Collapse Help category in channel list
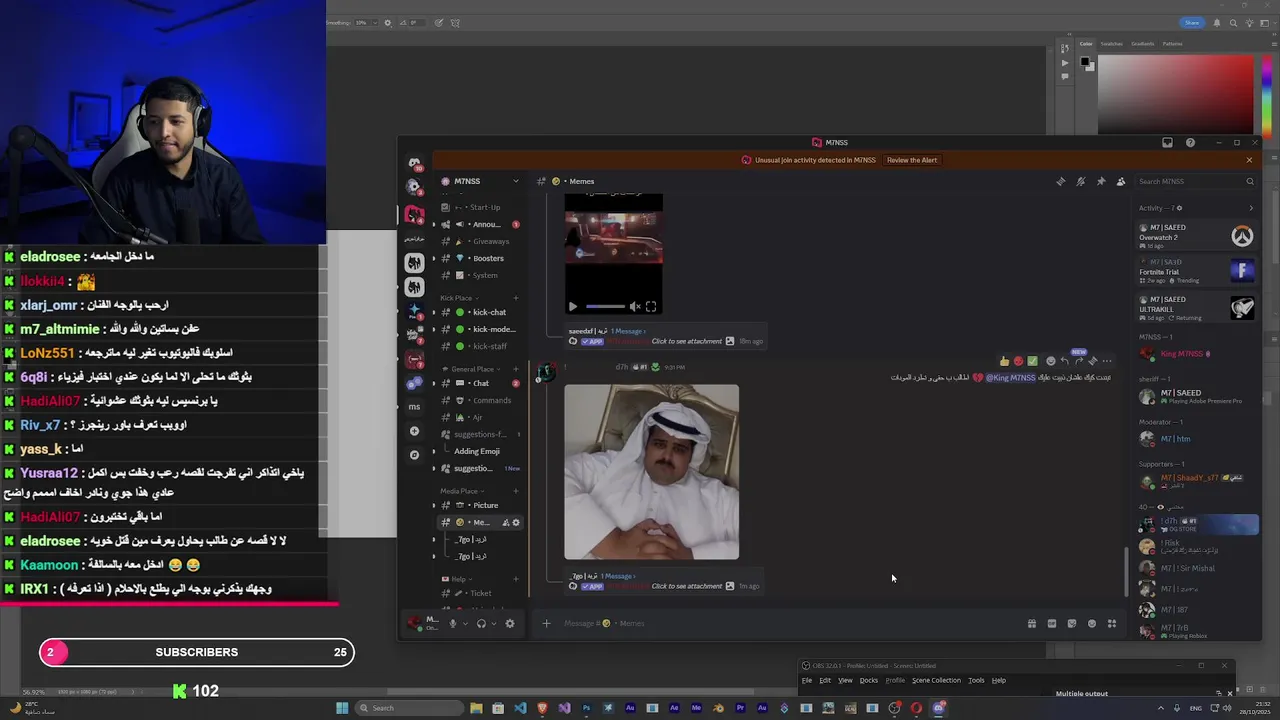Viewport: 1280px width, 720px height. pyautogui.click(x=455, y=579)
